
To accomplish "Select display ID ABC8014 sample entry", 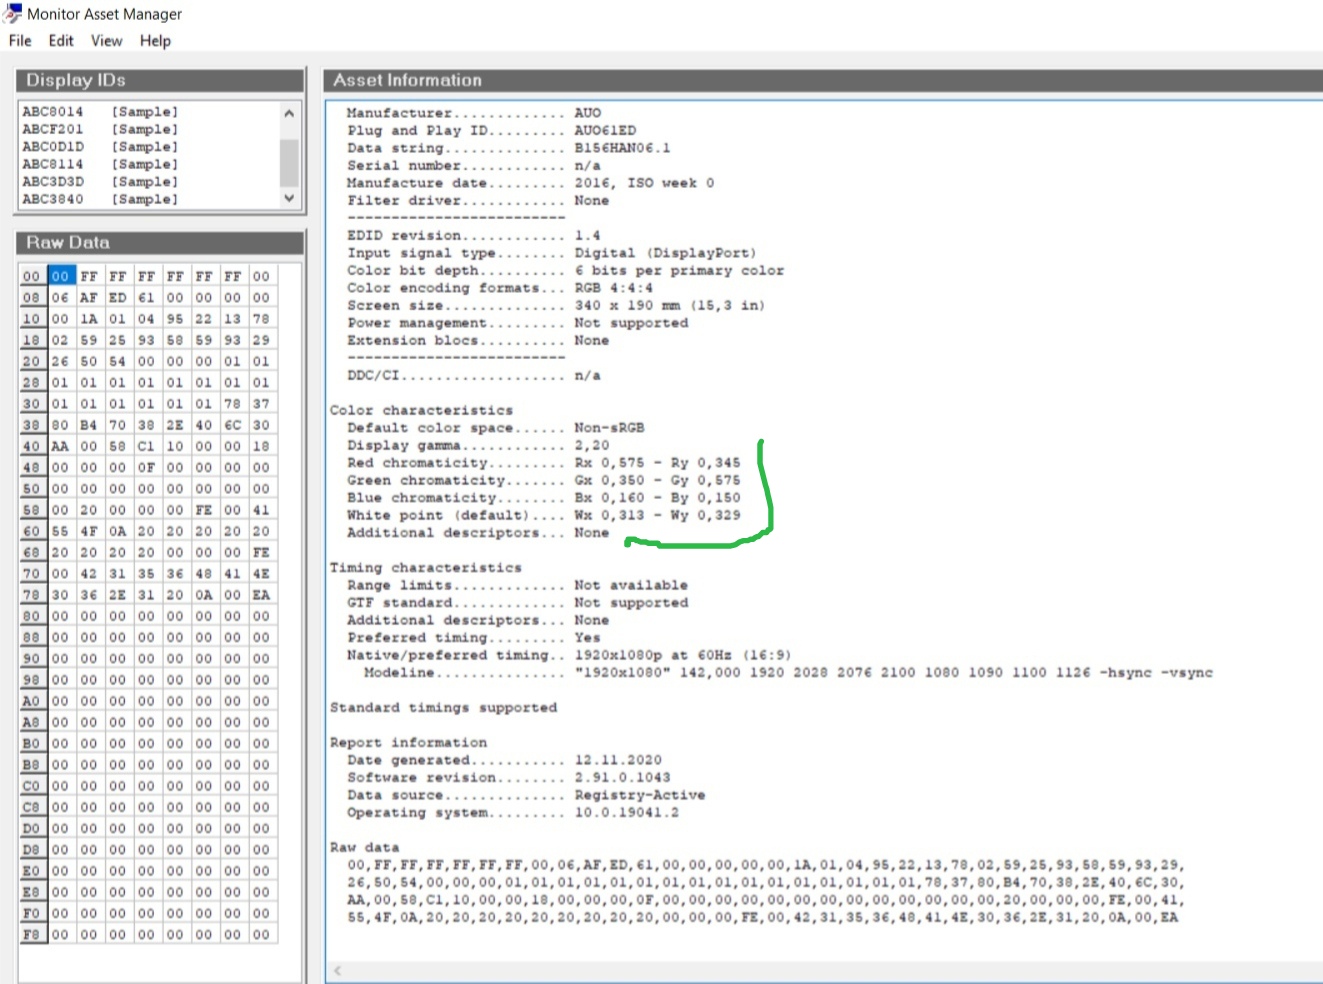I will point(100,112).
